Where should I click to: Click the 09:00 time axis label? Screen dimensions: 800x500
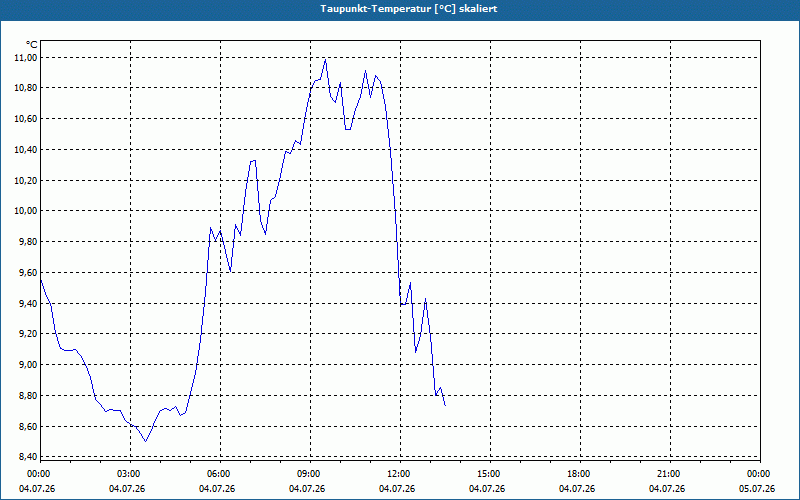pyautogui.click(x=310, y=474)
